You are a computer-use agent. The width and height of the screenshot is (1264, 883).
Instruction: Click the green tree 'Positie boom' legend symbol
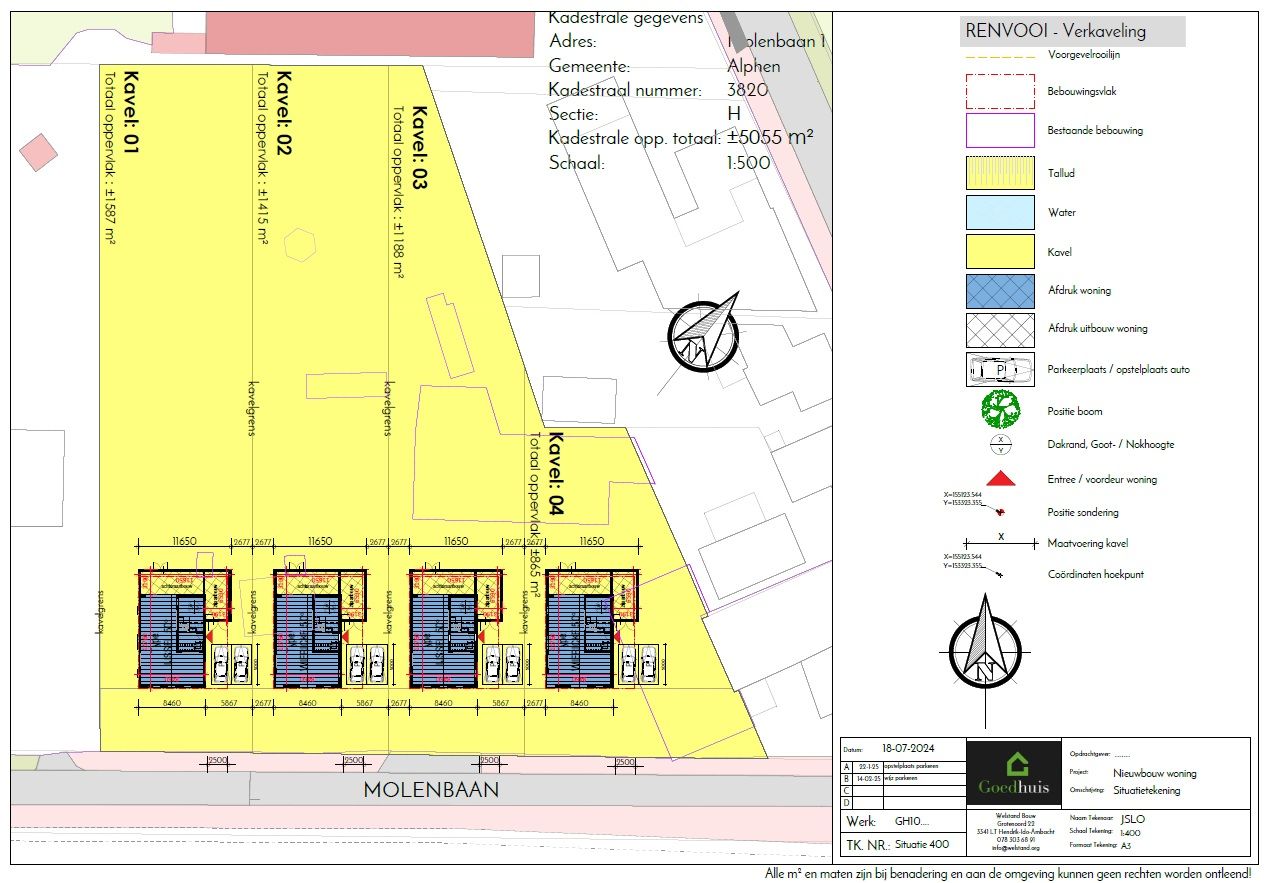point(1000,408)
